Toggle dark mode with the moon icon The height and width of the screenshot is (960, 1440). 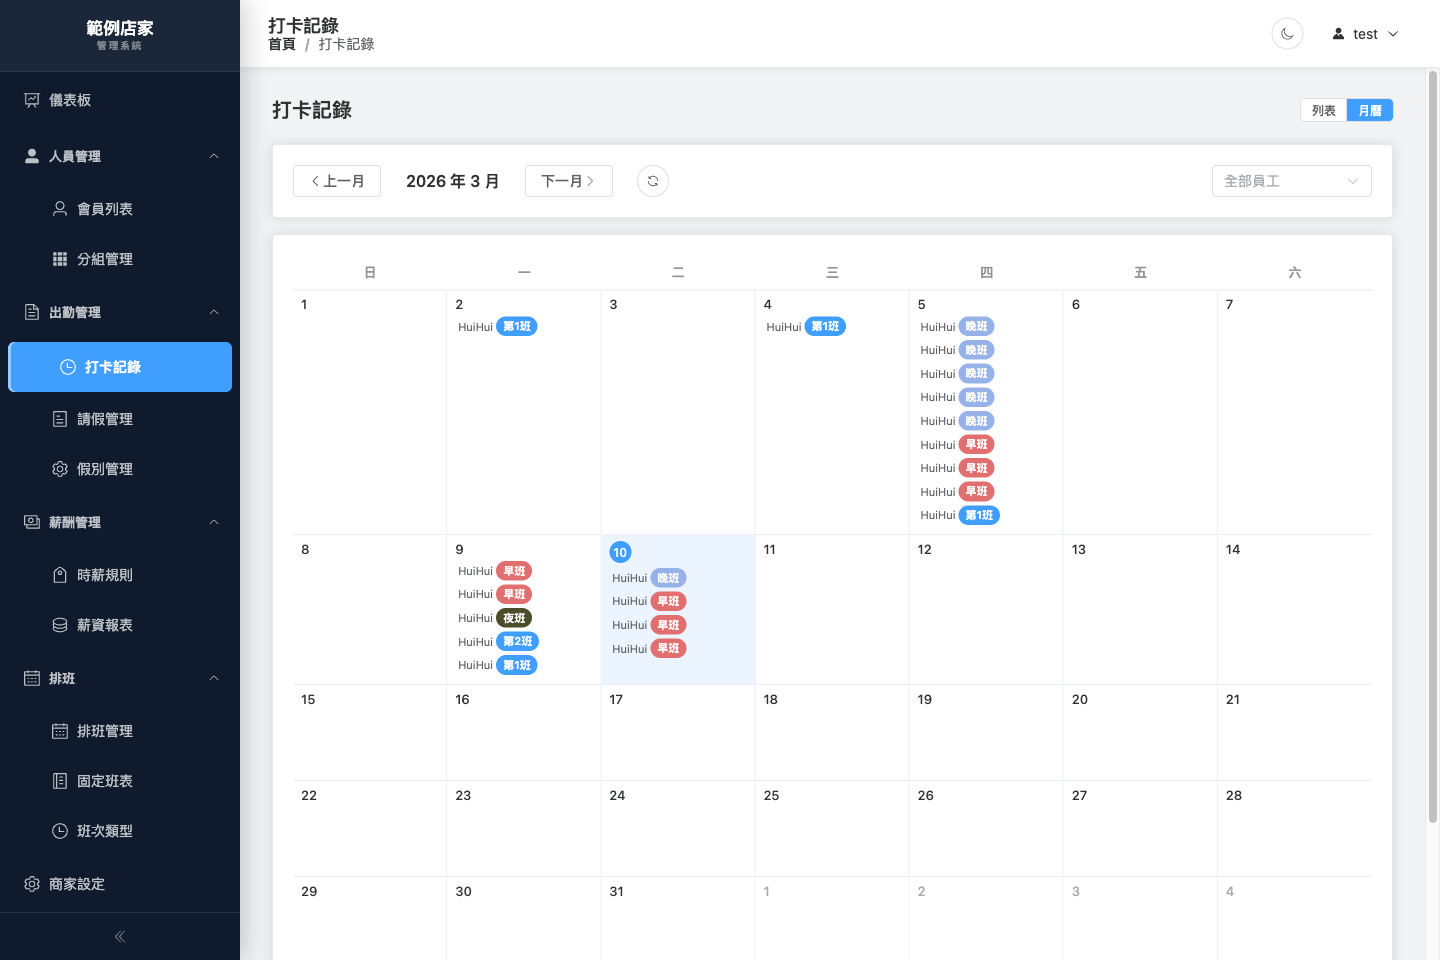1287,34
